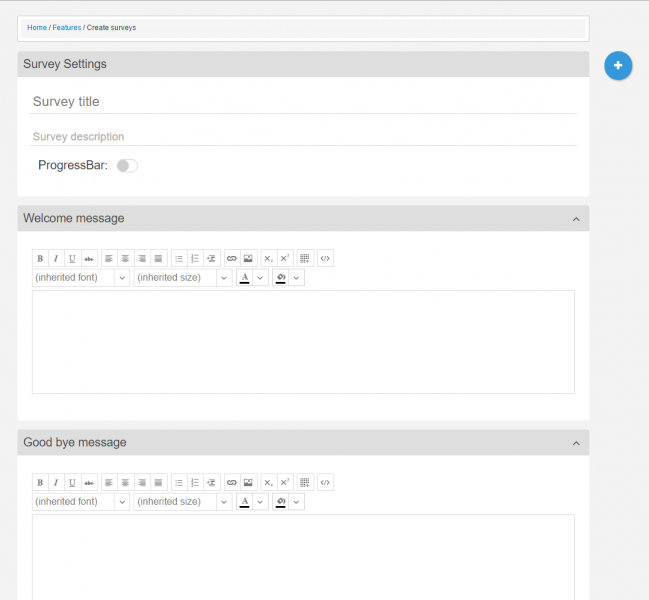Click indent icon in Good bye message toolbar
Viewport: 649px width, 600px height.
pos(212,482)
